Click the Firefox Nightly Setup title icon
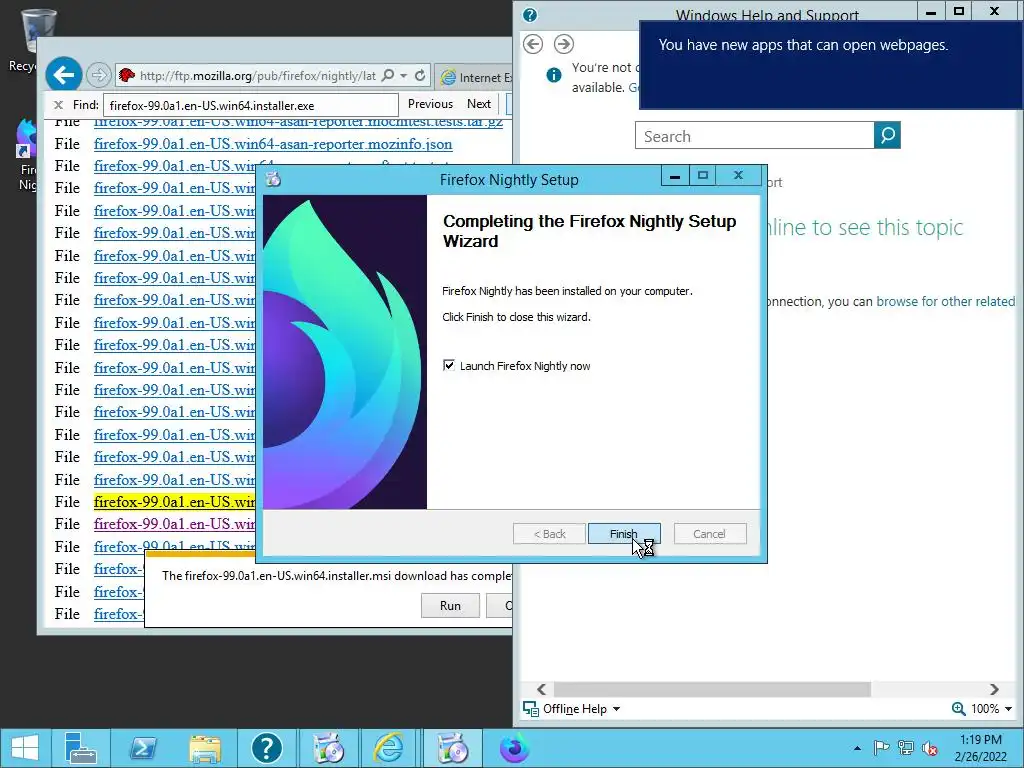1024x768 pixels. point(273,178)
